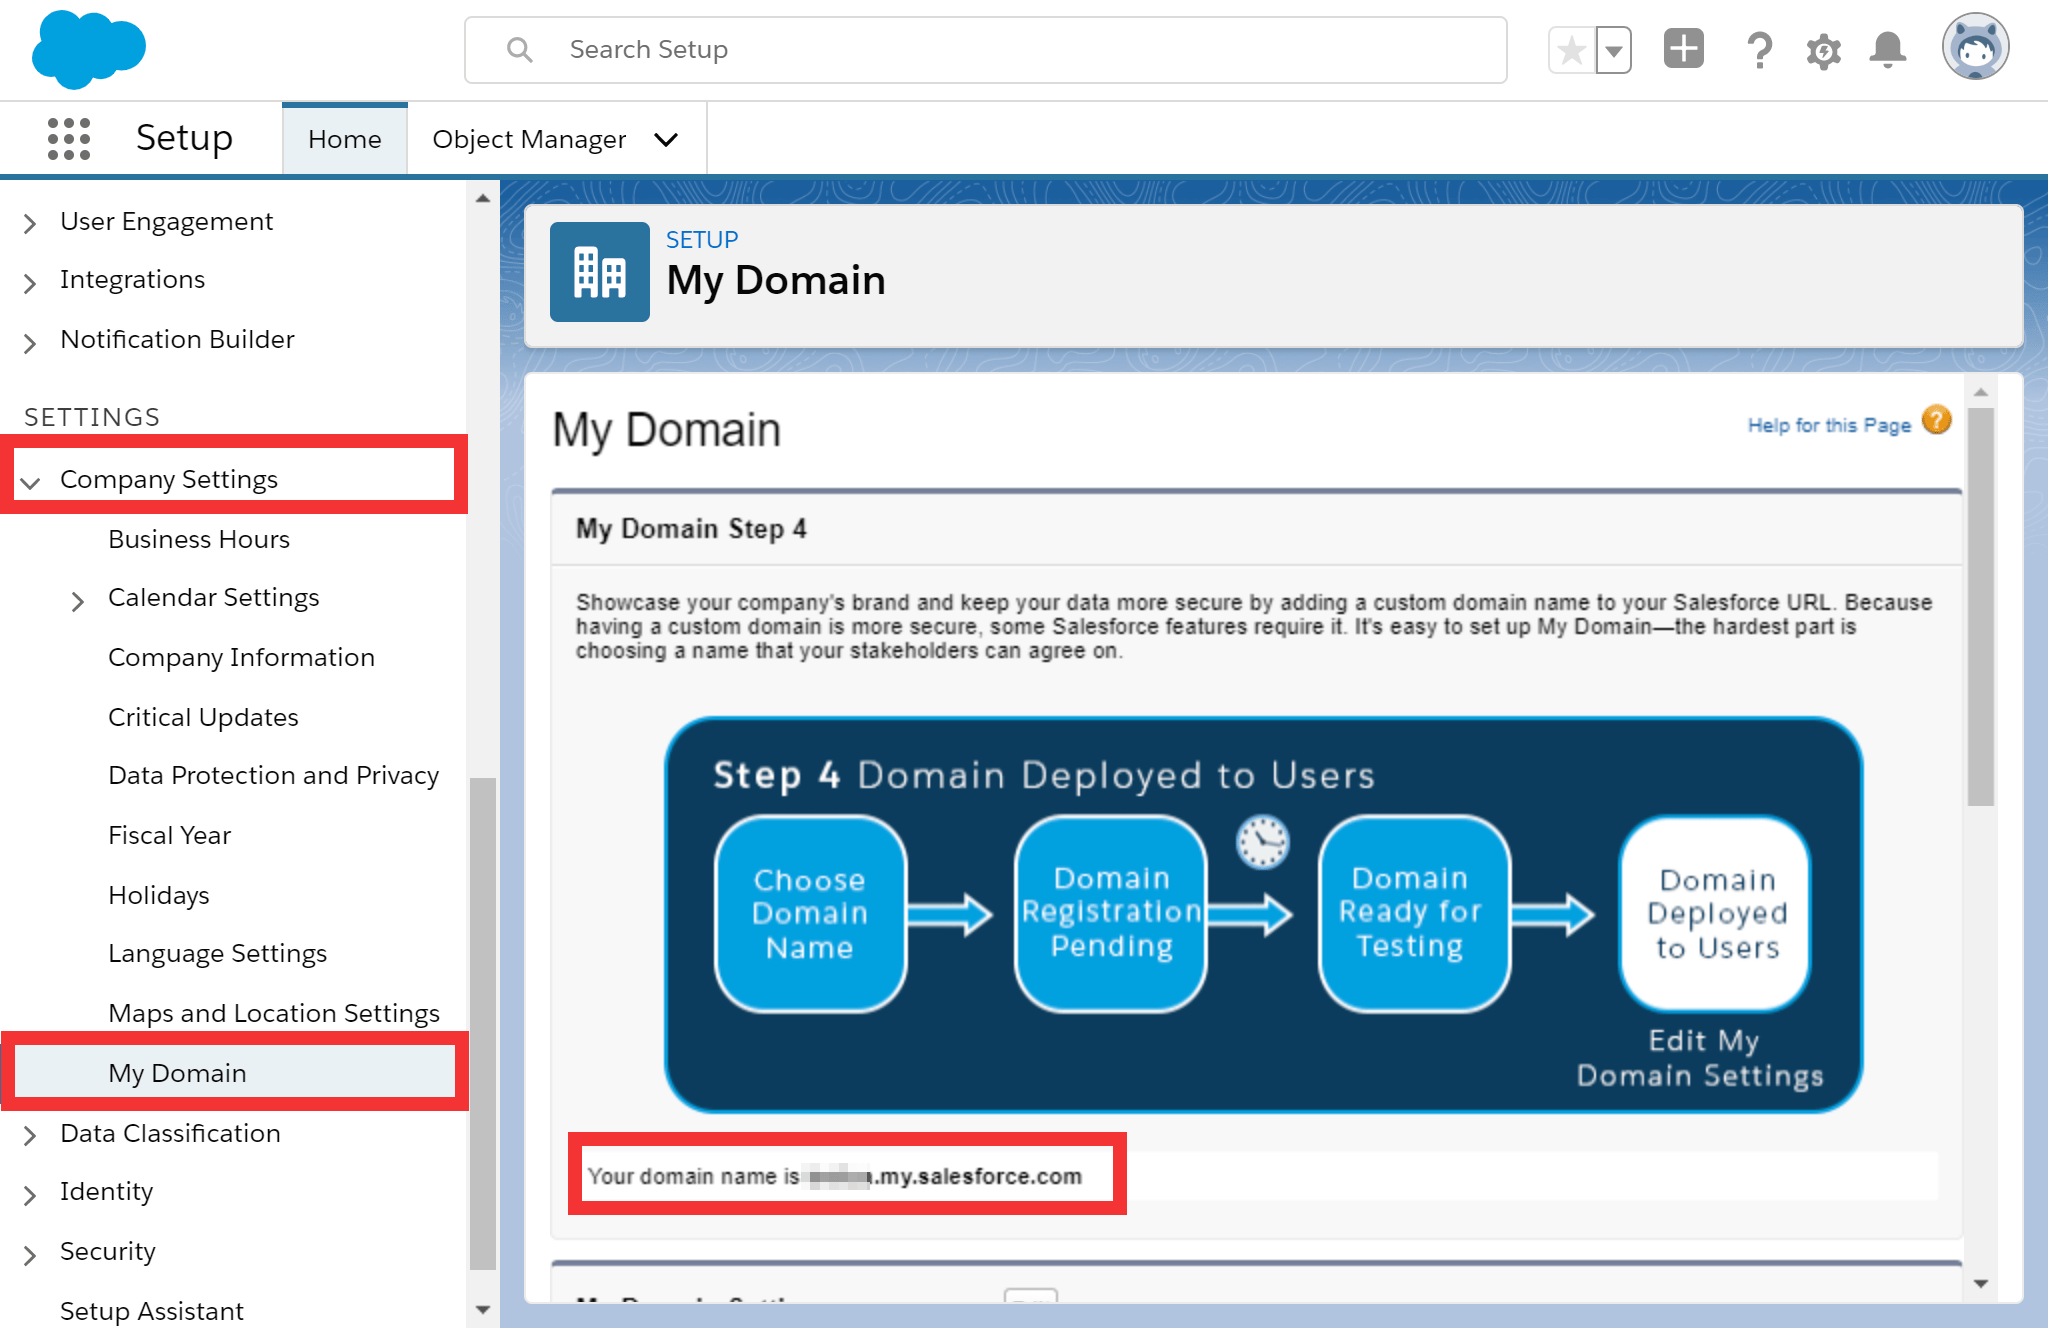The image size is (2048, 1328).
Task: Open Language Settings
Action: (x=217, y=953)
